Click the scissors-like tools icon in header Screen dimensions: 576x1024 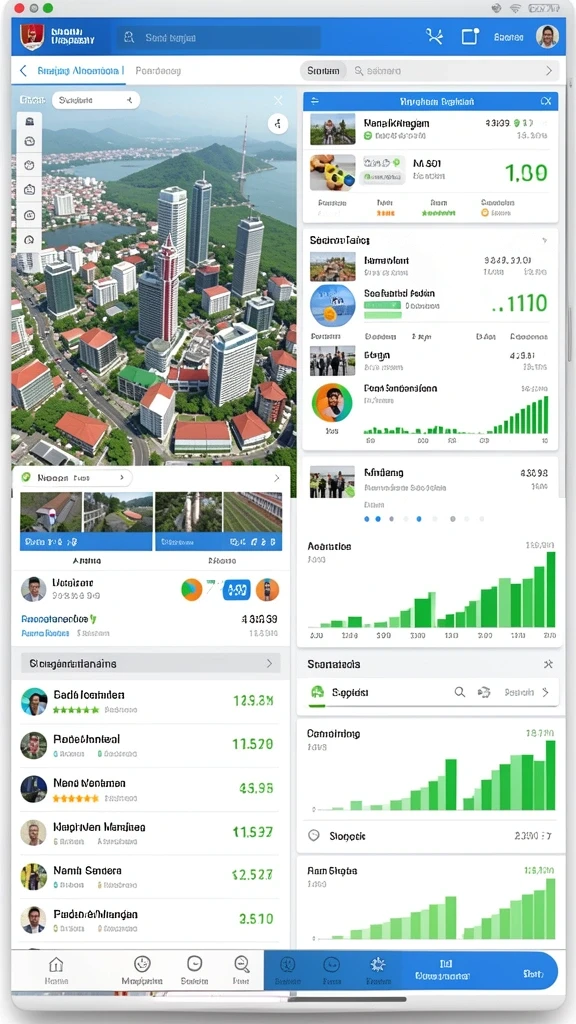[x=434, y=37]
